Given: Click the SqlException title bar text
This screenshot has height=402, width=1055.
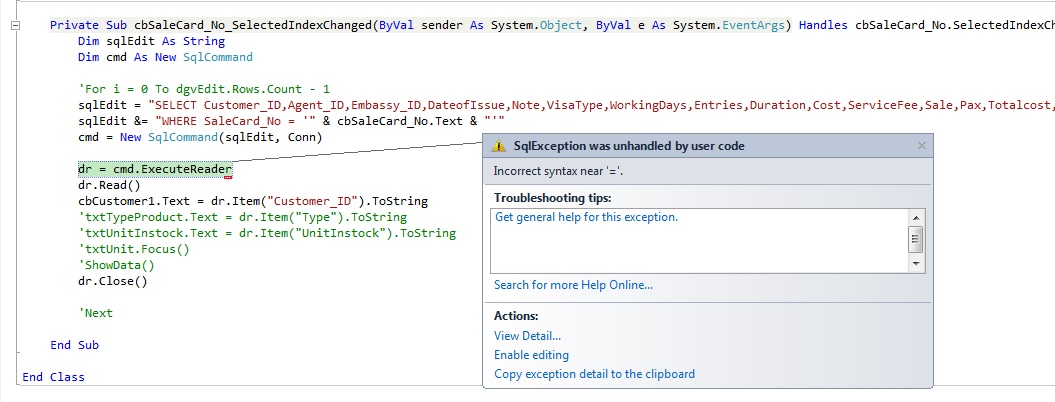Looking at the screenshot, I should coord(629,146).
